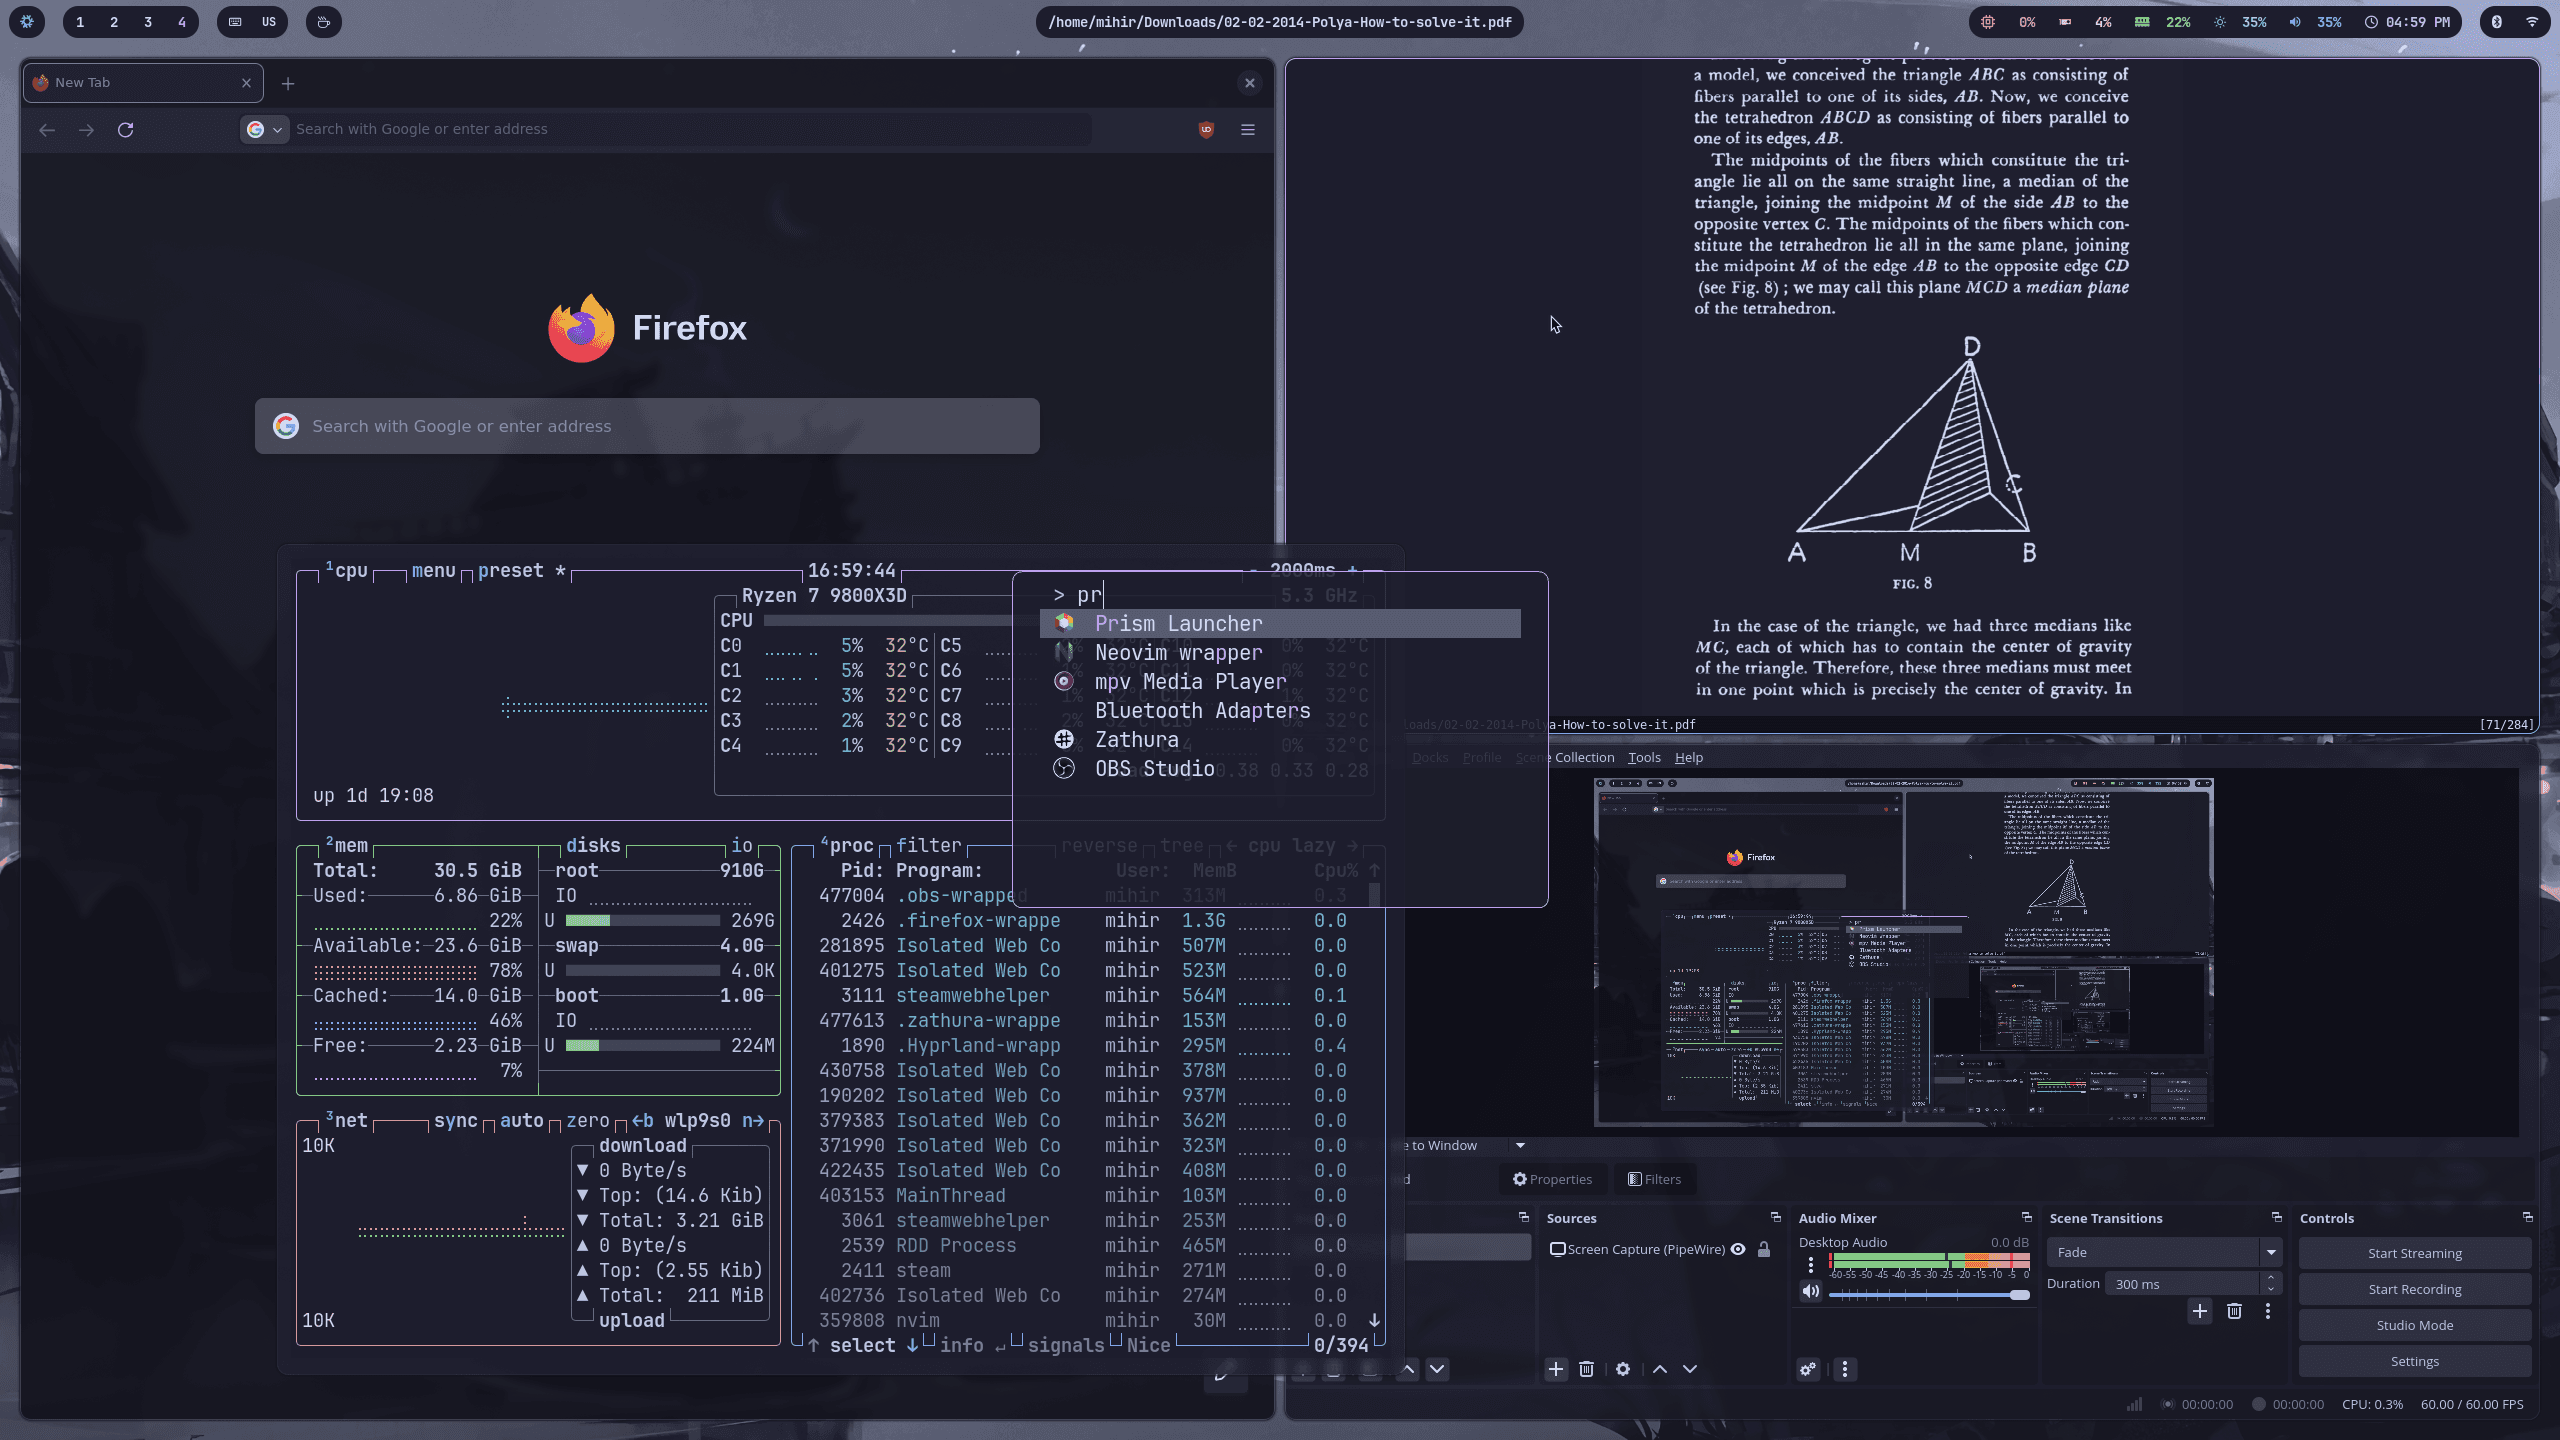This screenshot has height=1440, width=2560.
Task: Click the CPU usage icon in top bar
Action: [1988, 22]
